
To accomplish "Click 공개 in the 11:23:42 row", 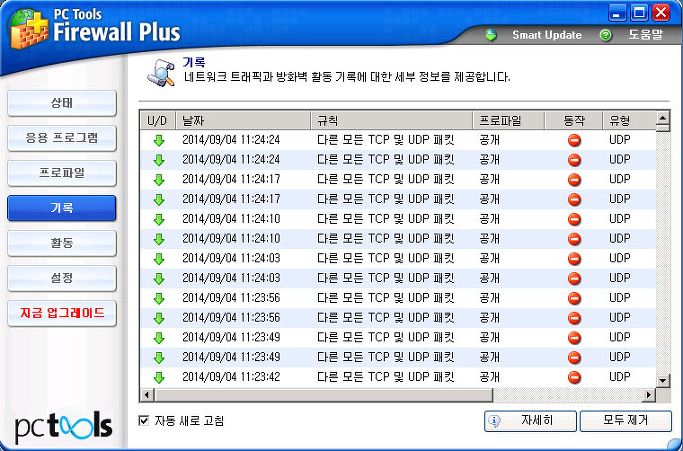I will (490, 377).
